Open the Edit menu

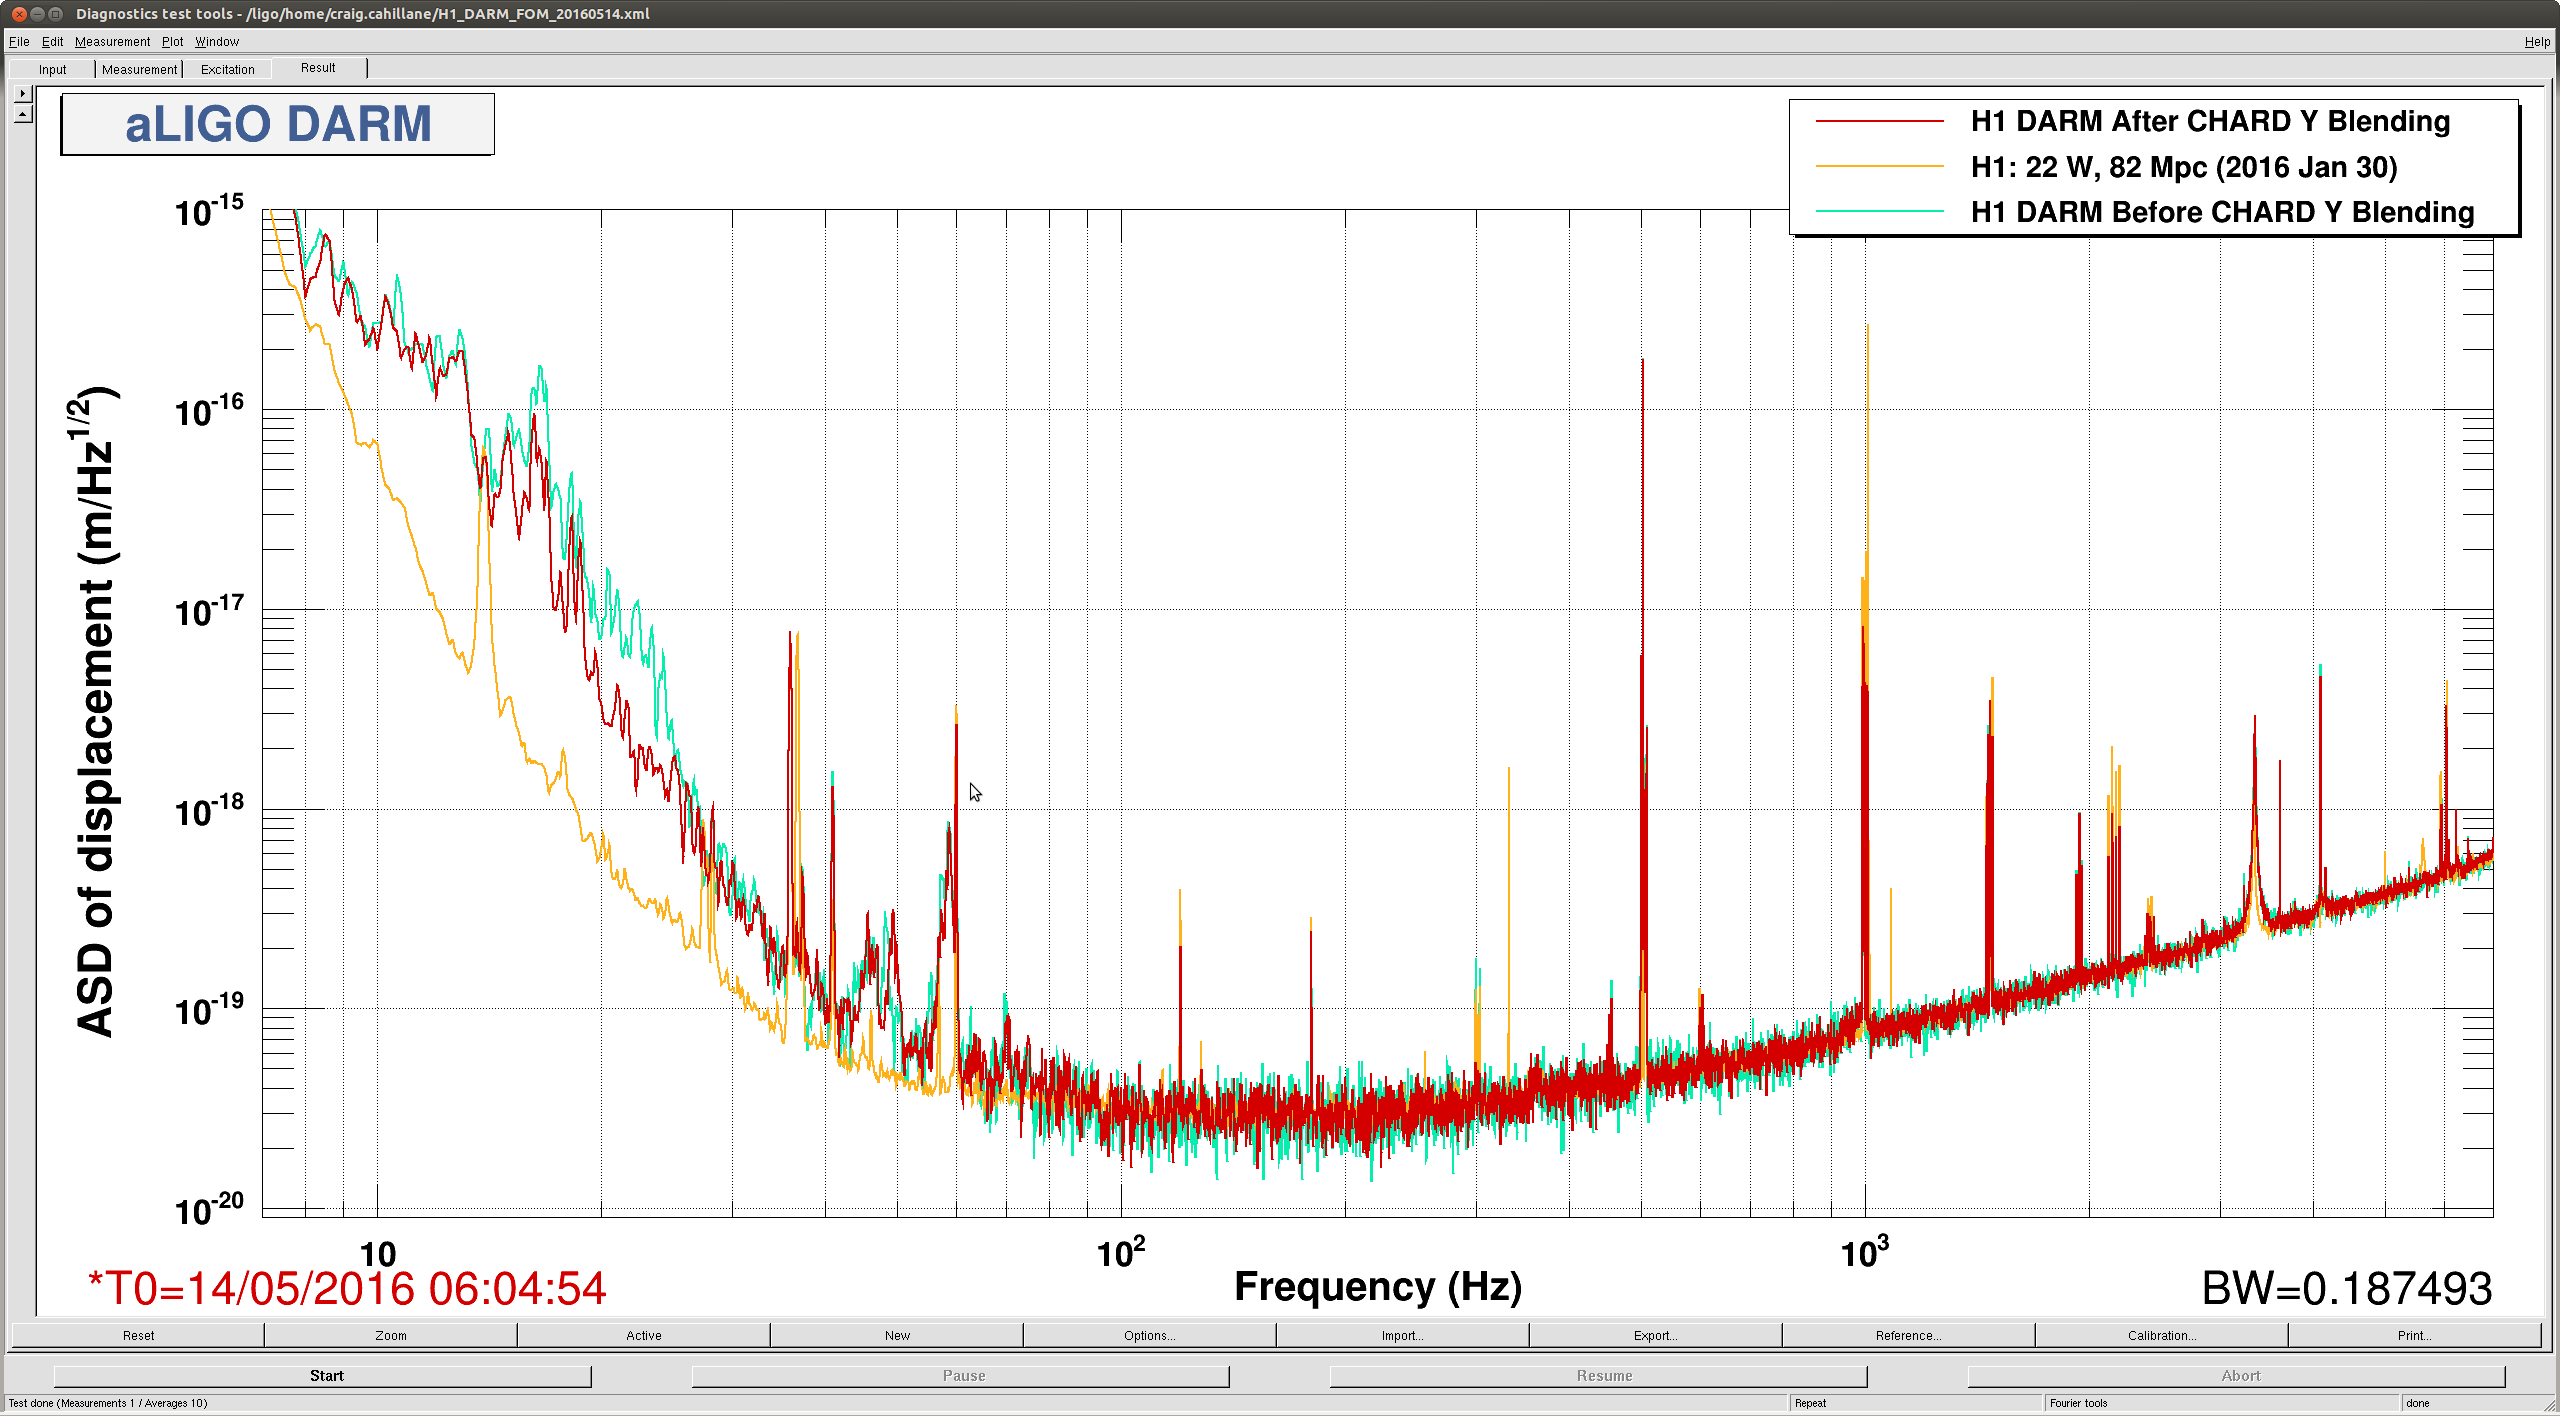52,41
